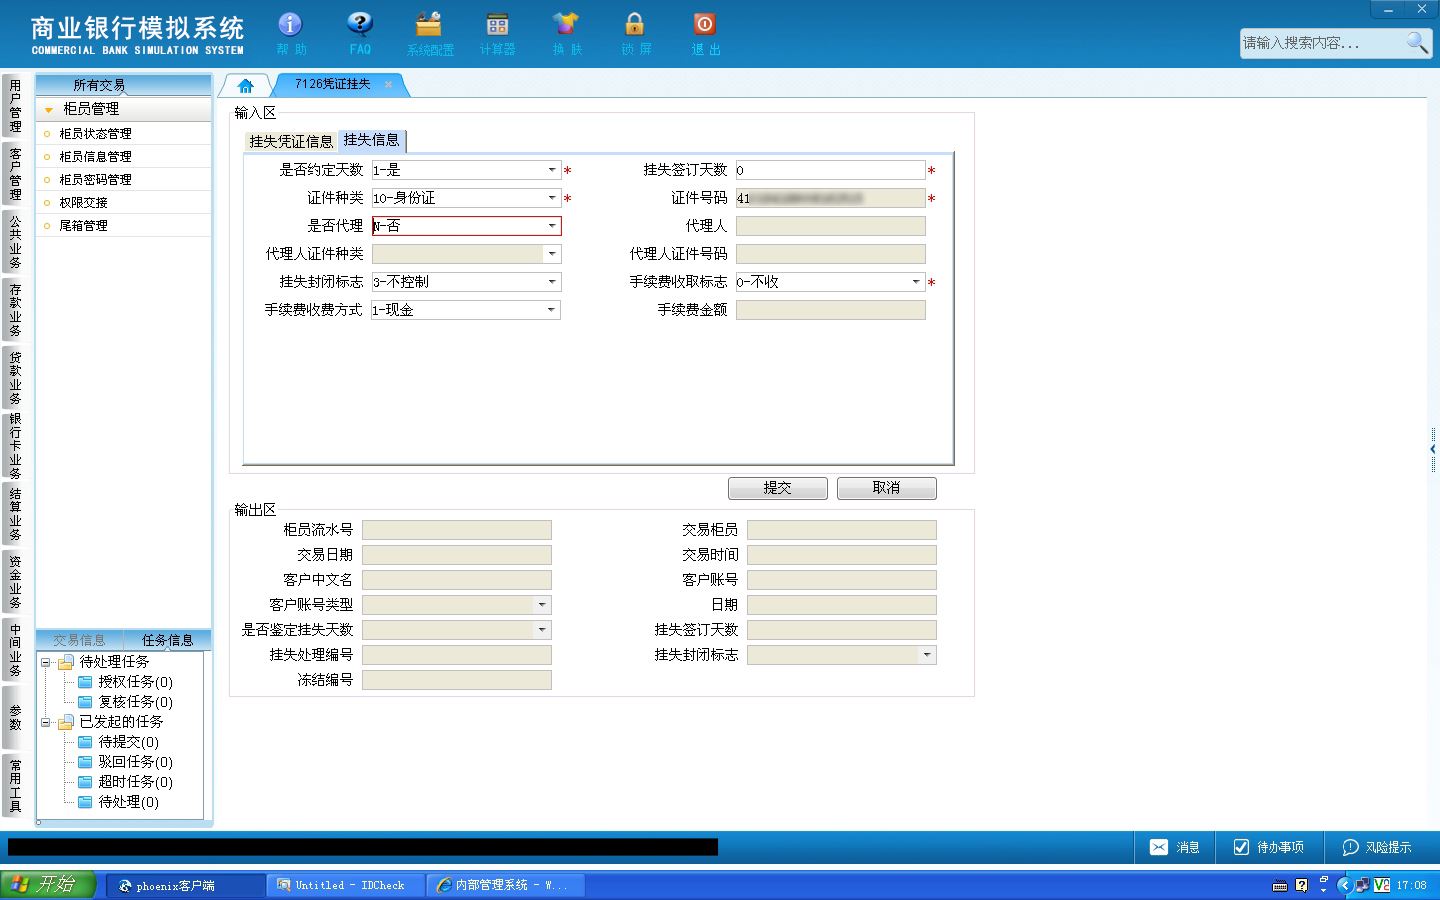This screenshot has width=1440, height=900.
Task: Click the 提交 submit button
Action: [x=778, y=488]
